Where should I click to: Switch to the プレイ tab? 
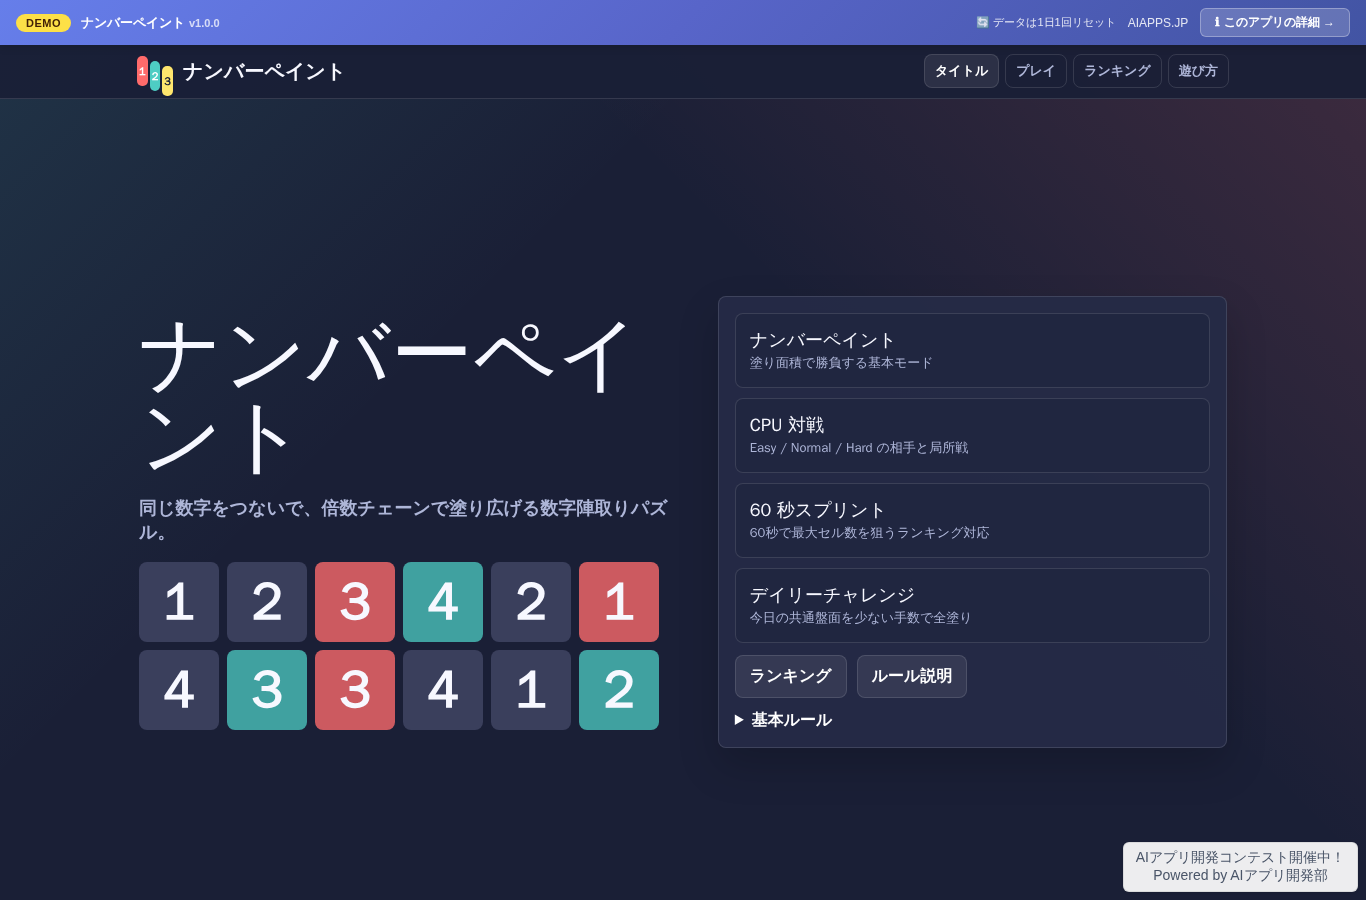pyautogui.click(x=1035, y=71)
